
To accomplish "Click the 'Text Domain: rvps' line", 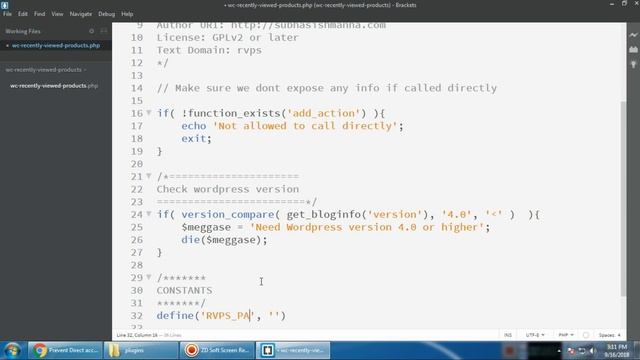I will (x=209, y=50).
